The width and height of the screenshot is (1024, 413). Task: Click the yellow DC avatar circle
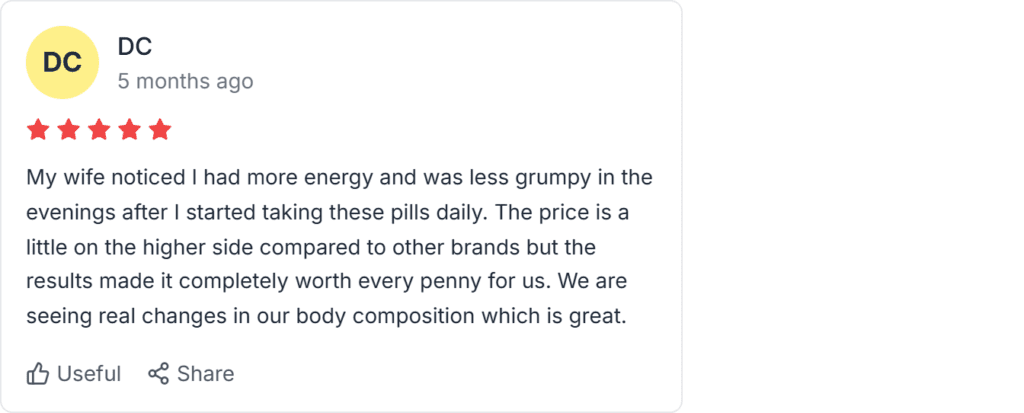(x=62, y=62)
